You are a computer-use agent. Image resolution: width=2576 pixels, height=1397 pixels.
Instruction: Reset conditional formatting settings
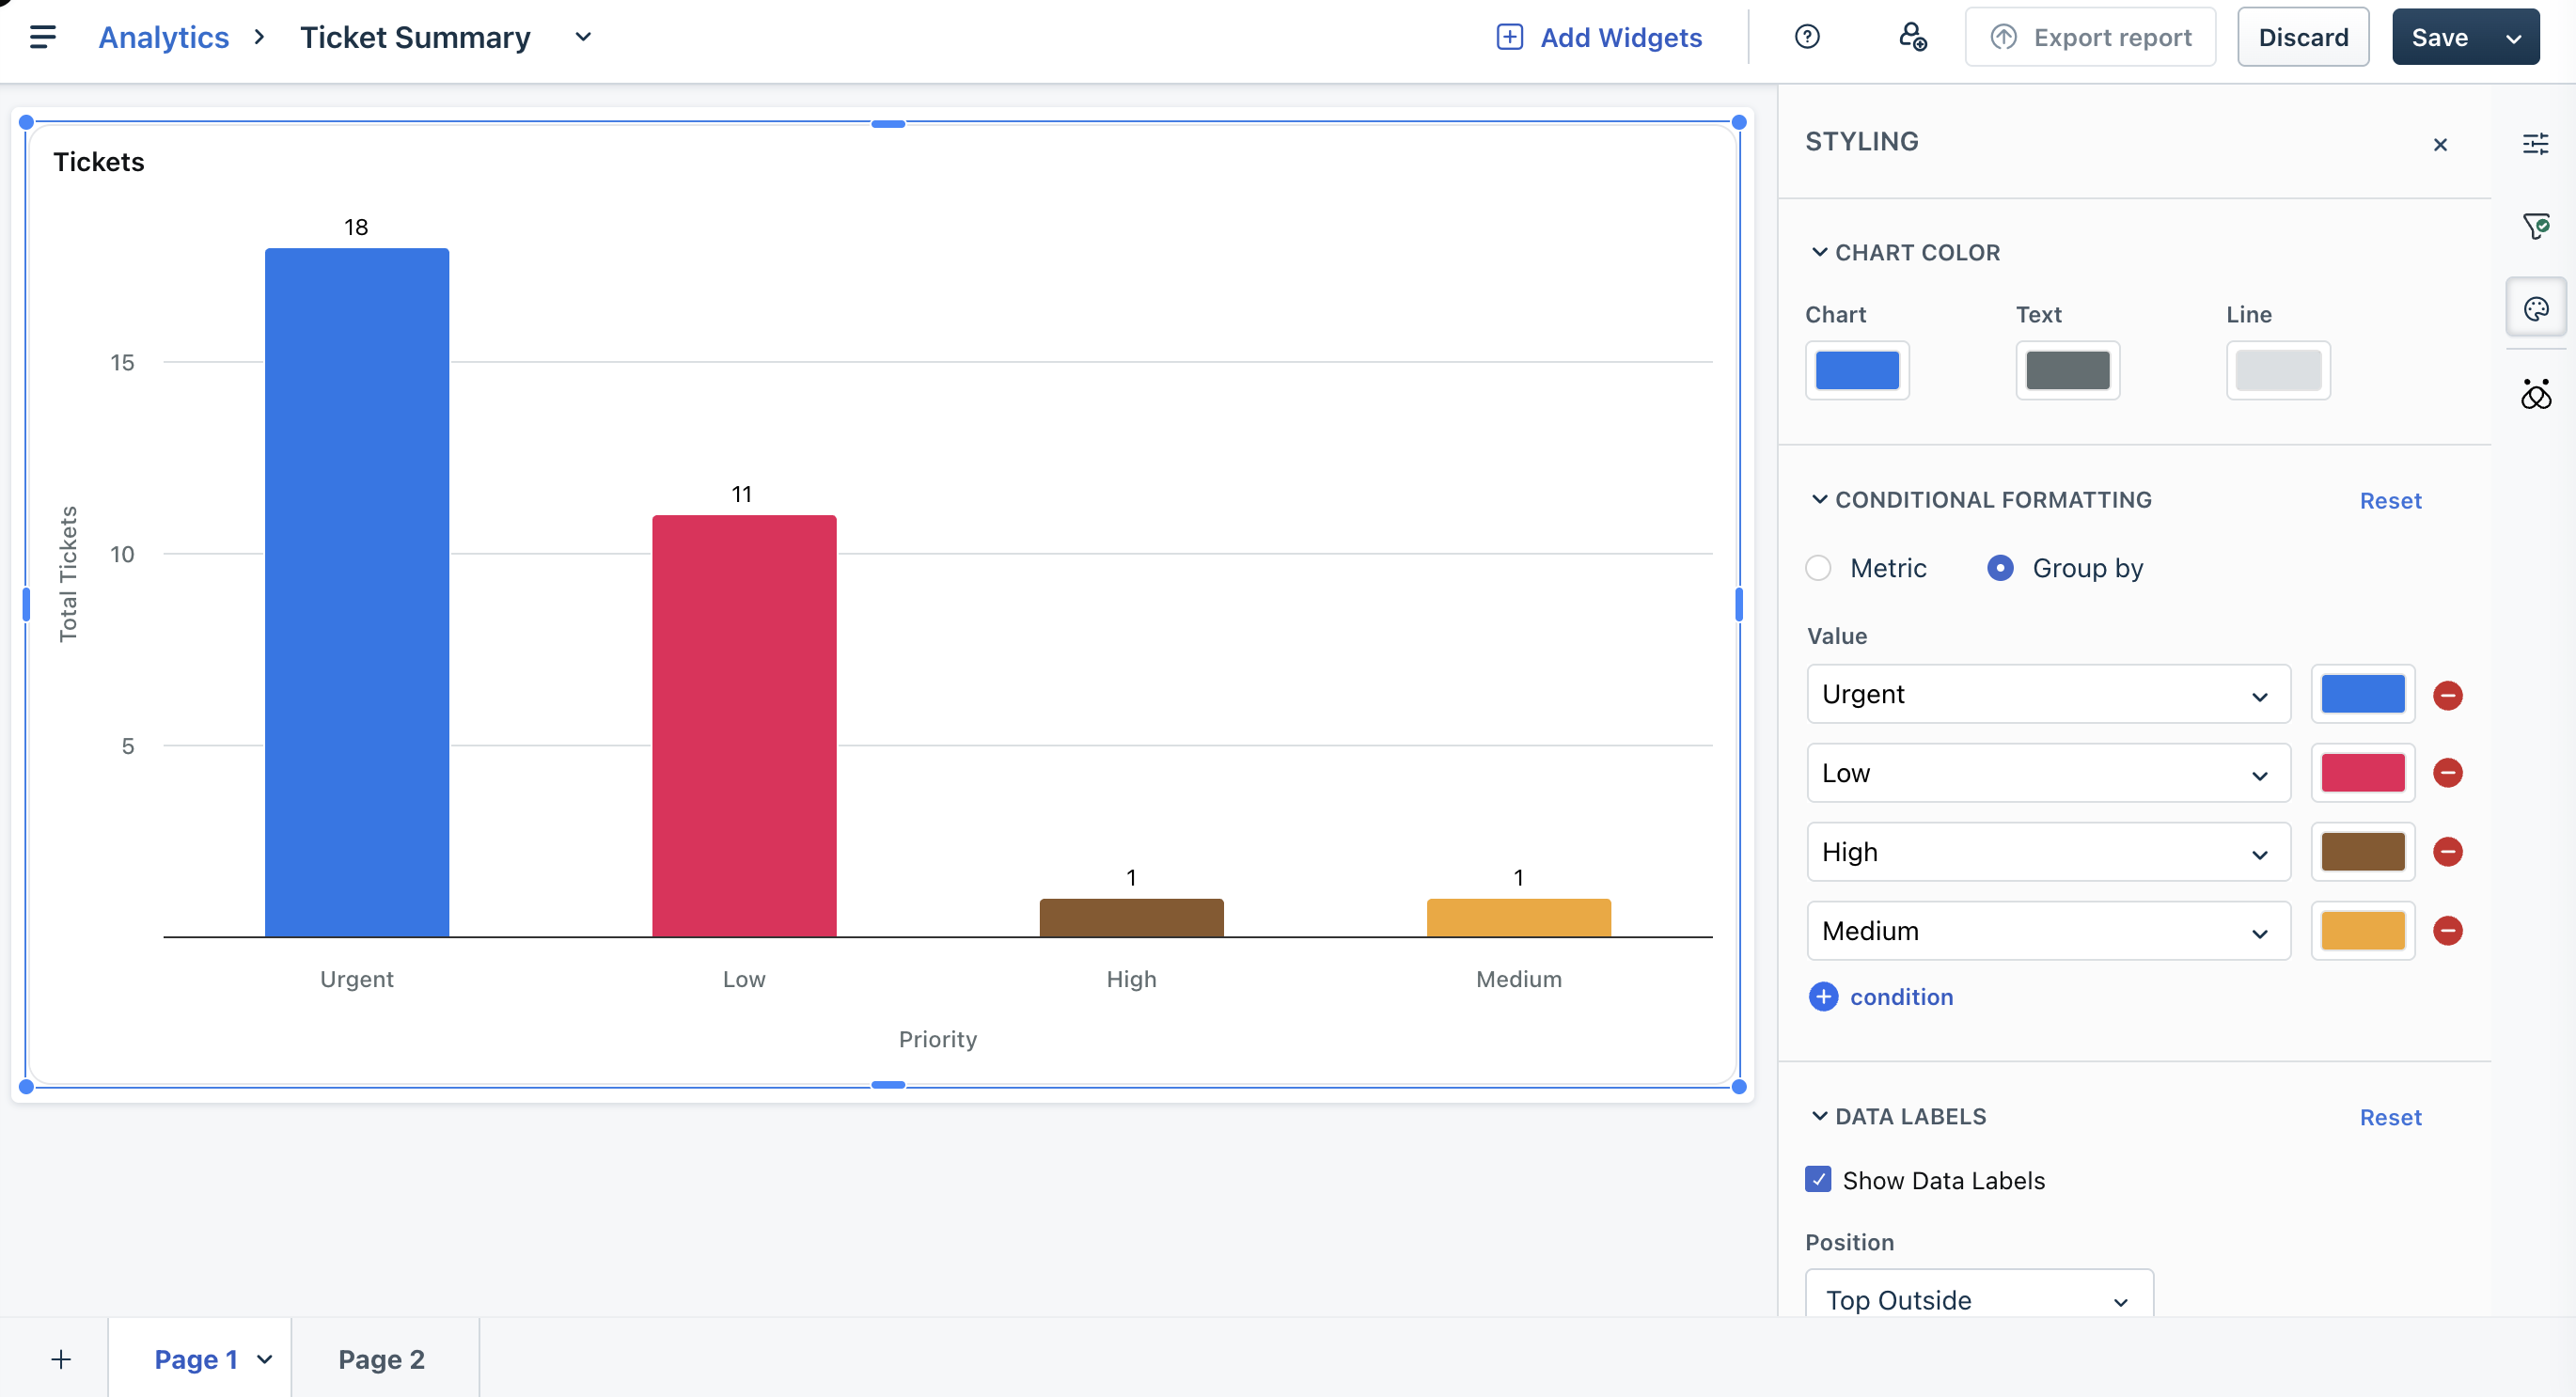(x=2390, y=501)
